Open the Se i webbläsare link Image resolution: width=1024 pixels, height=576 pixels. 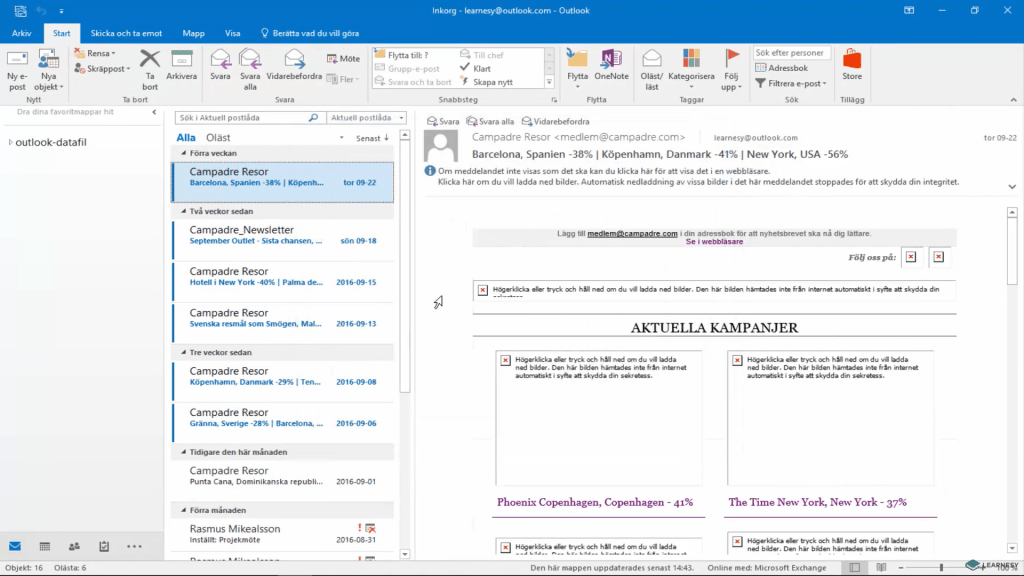714,242
